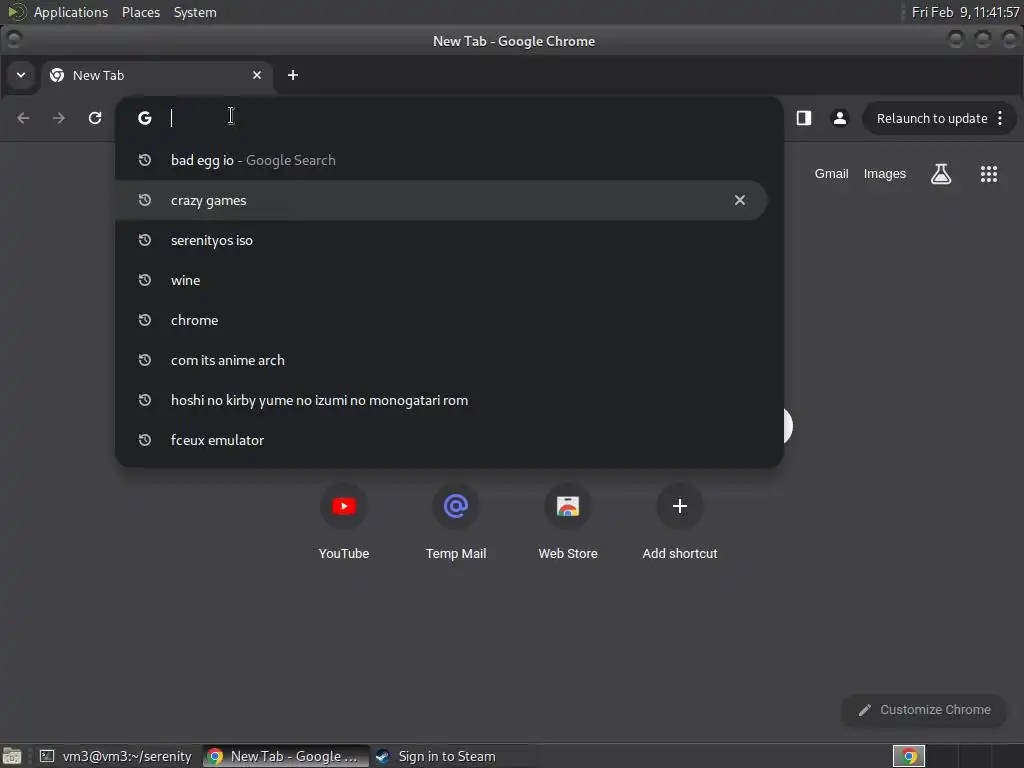This screenshot has height=768, width=1024.
Task: Open the Chrome profile avatar icon
Action: pyautogui.click(x=840, y=118)
